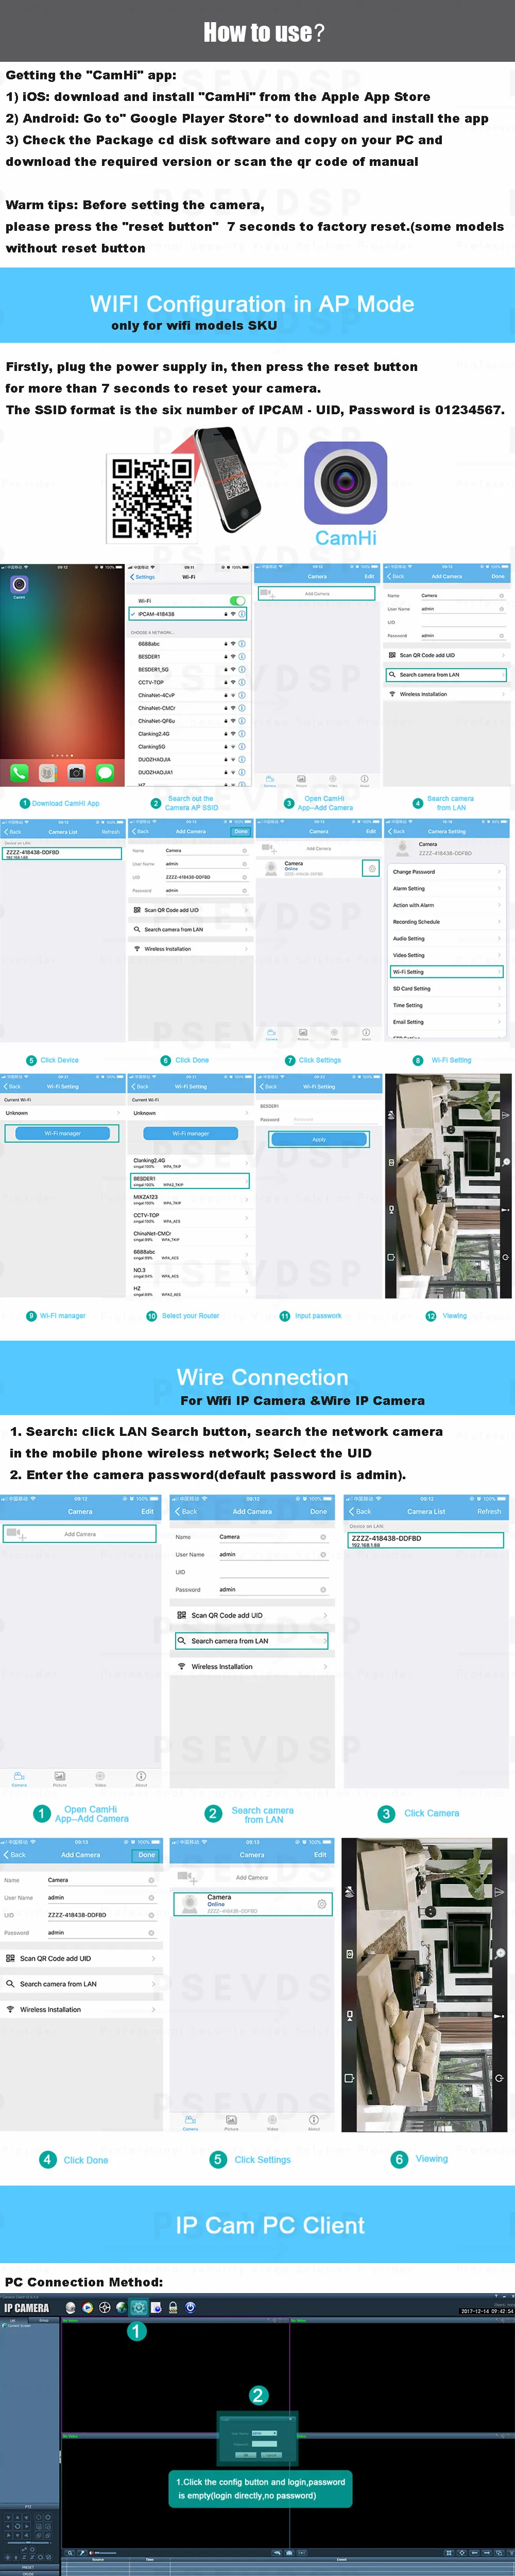Open the green Phone dock icon on iPhone

(x=19, y=772)
